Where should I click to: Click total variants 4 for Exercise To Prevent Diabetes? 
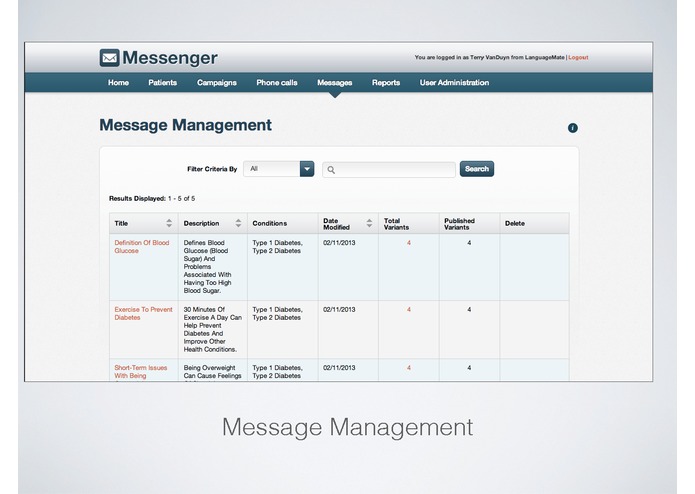(409, 310)
